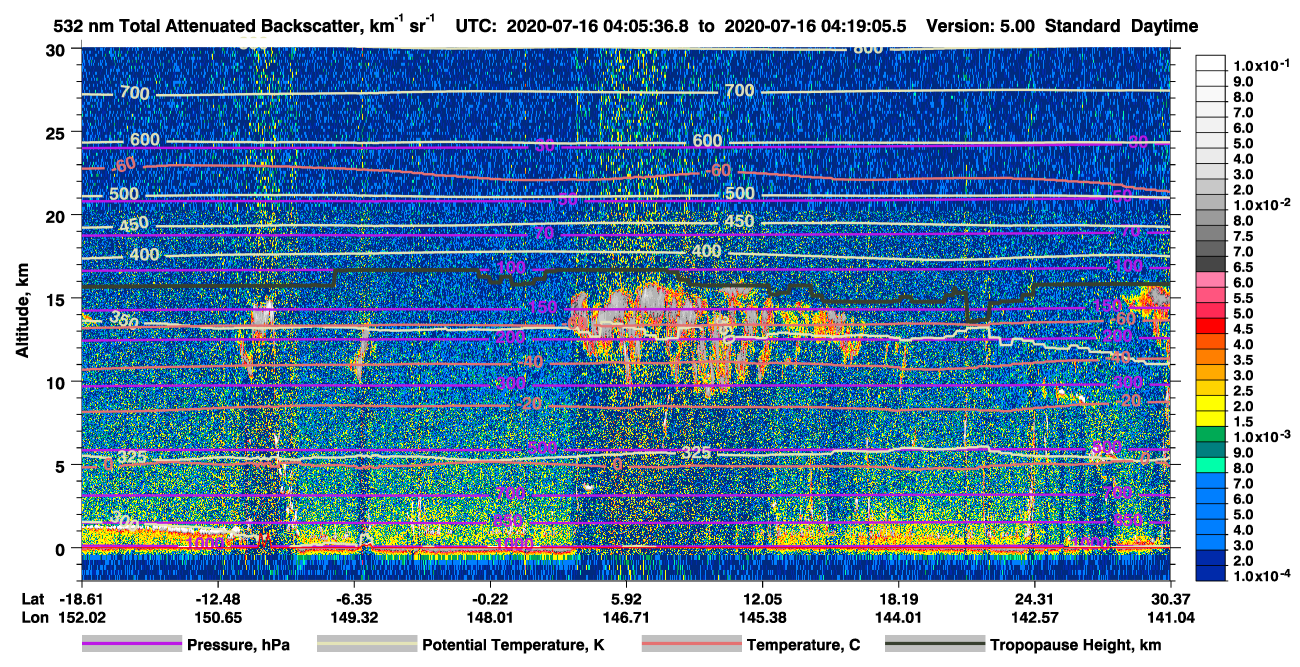The image size is (1300, 667).
Task: Click the 'Lat' row label under the plot
Action: [32, 599]
